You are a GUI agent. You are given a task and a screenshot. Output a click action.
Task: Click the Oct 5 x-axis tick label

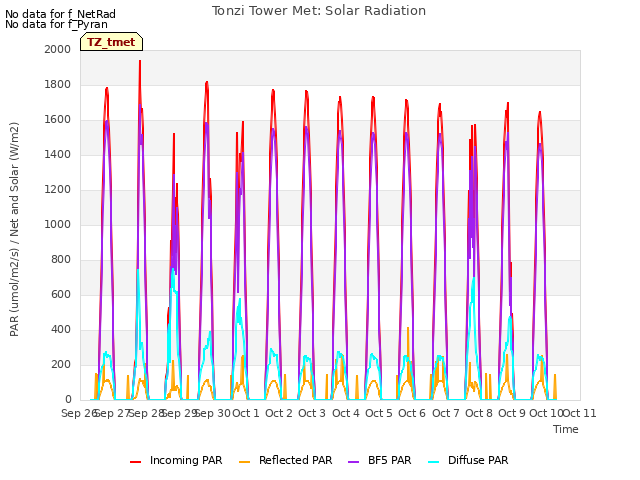point(379,413)
